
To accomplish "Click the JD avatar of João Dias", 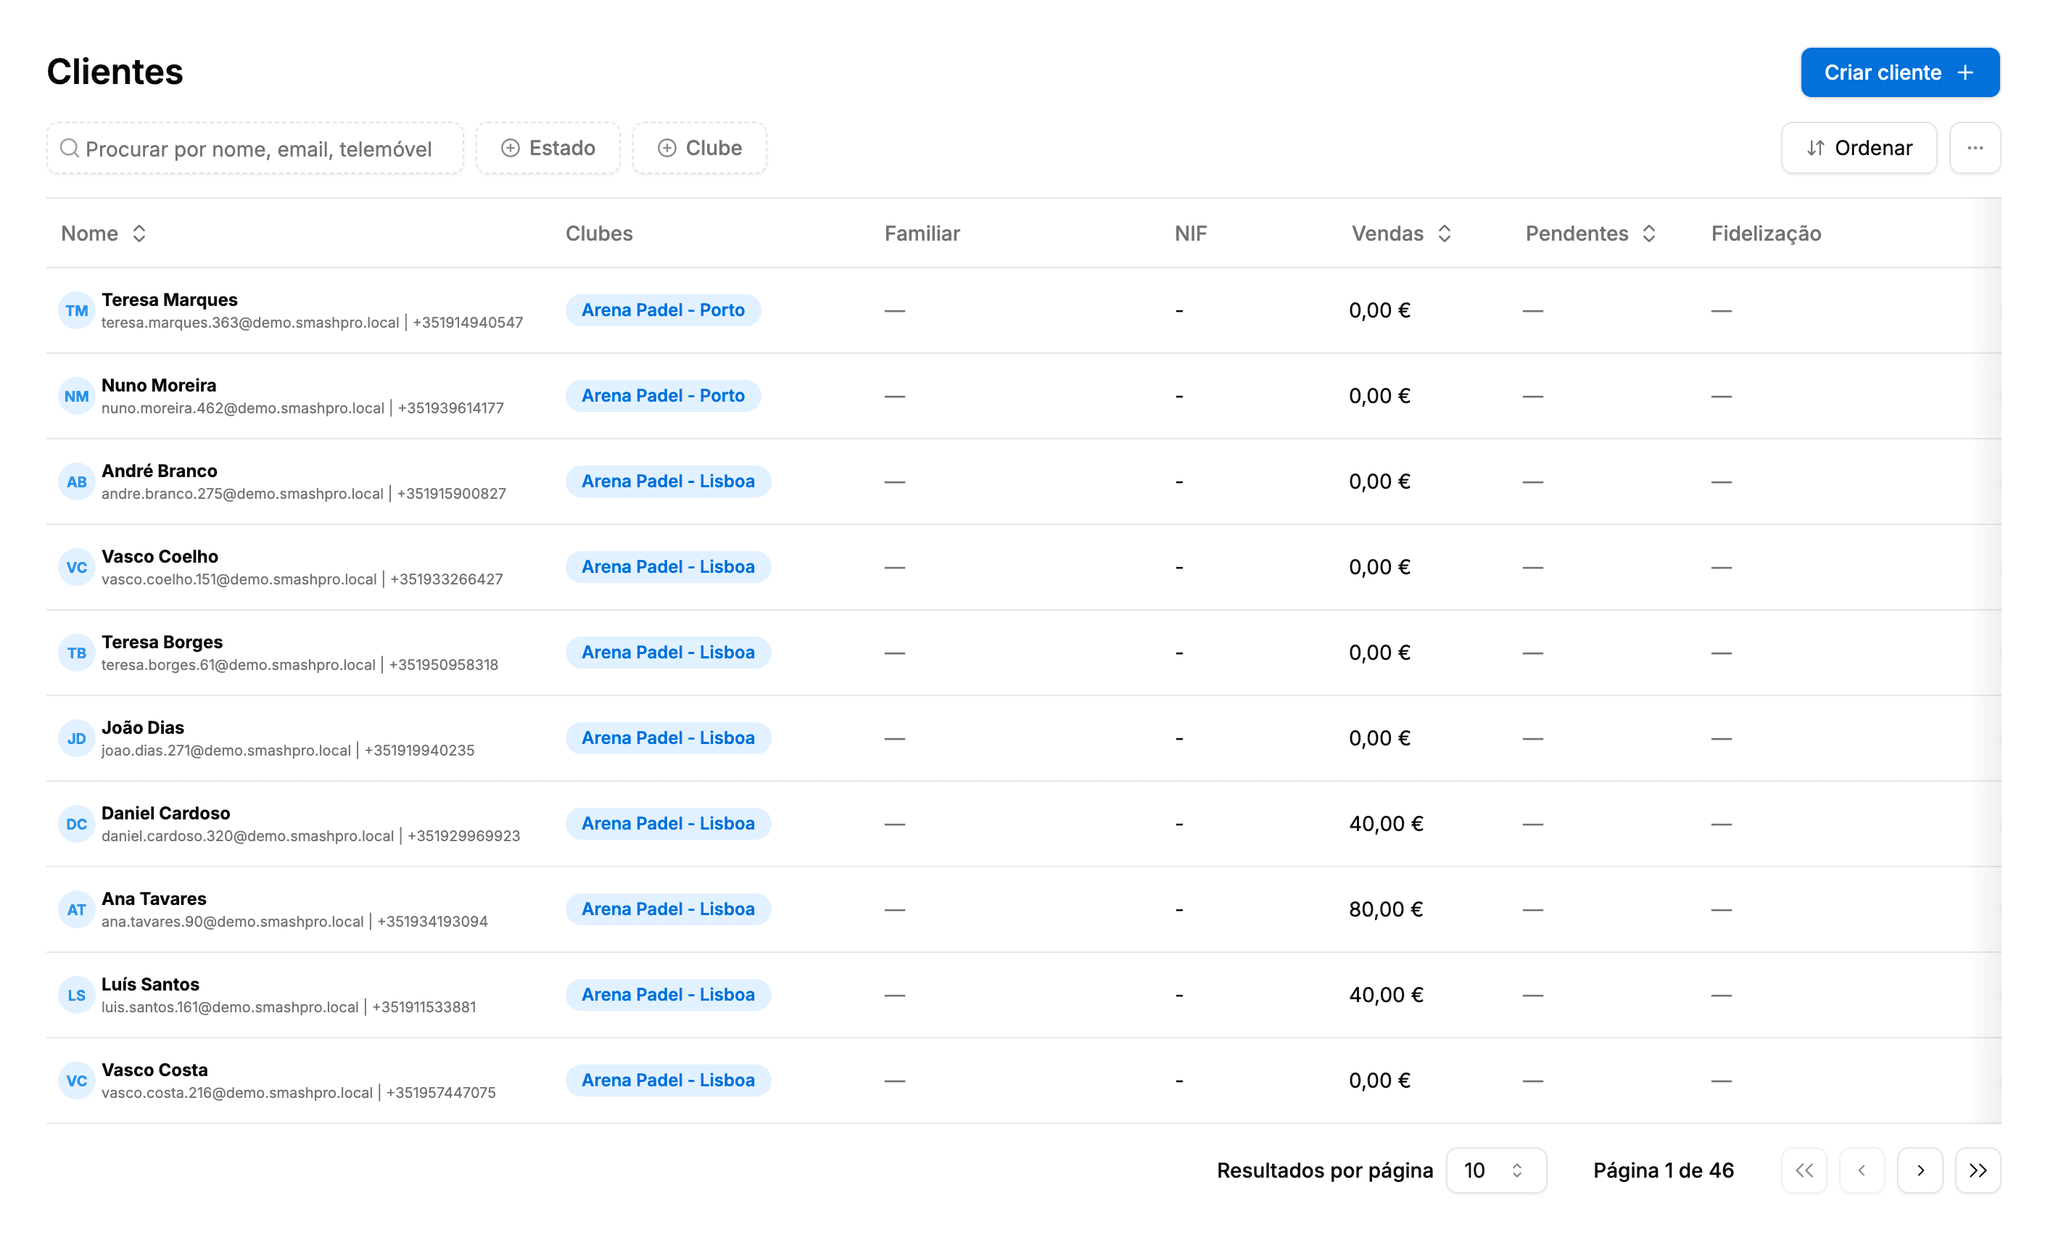I will coord(77,738).
